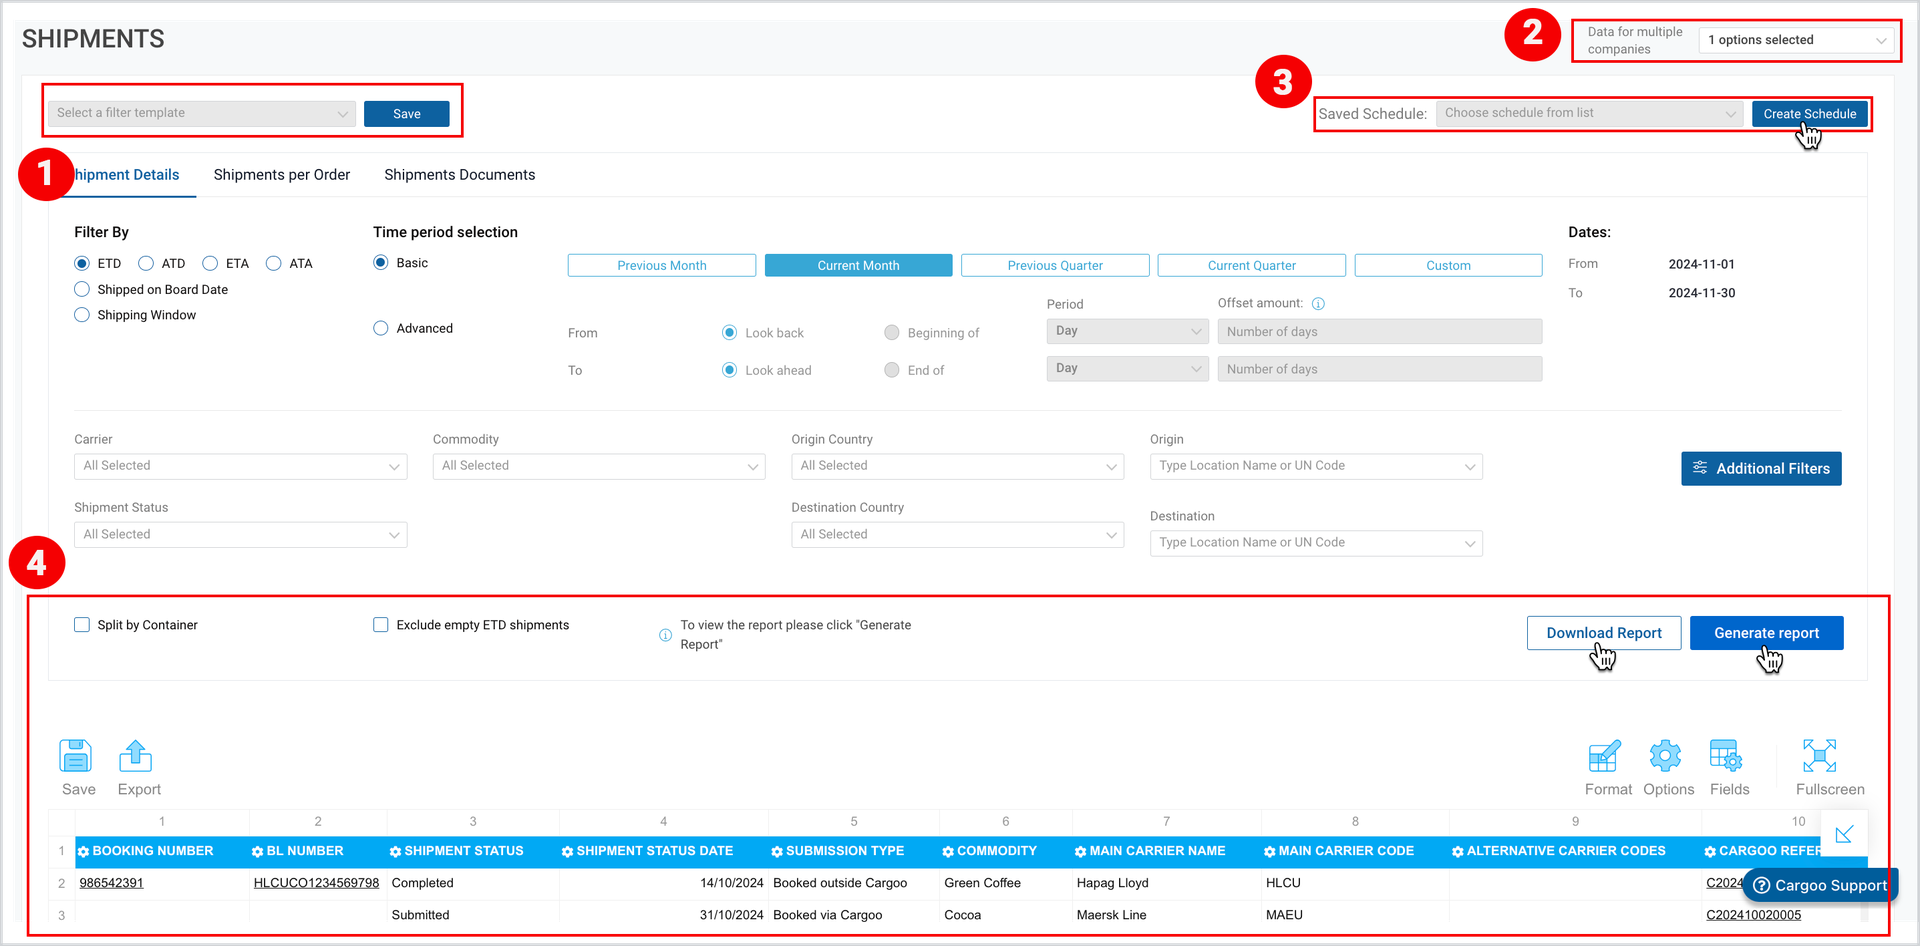
Task: Click info icon beside Generate Report hint
Action: point(665,635)
